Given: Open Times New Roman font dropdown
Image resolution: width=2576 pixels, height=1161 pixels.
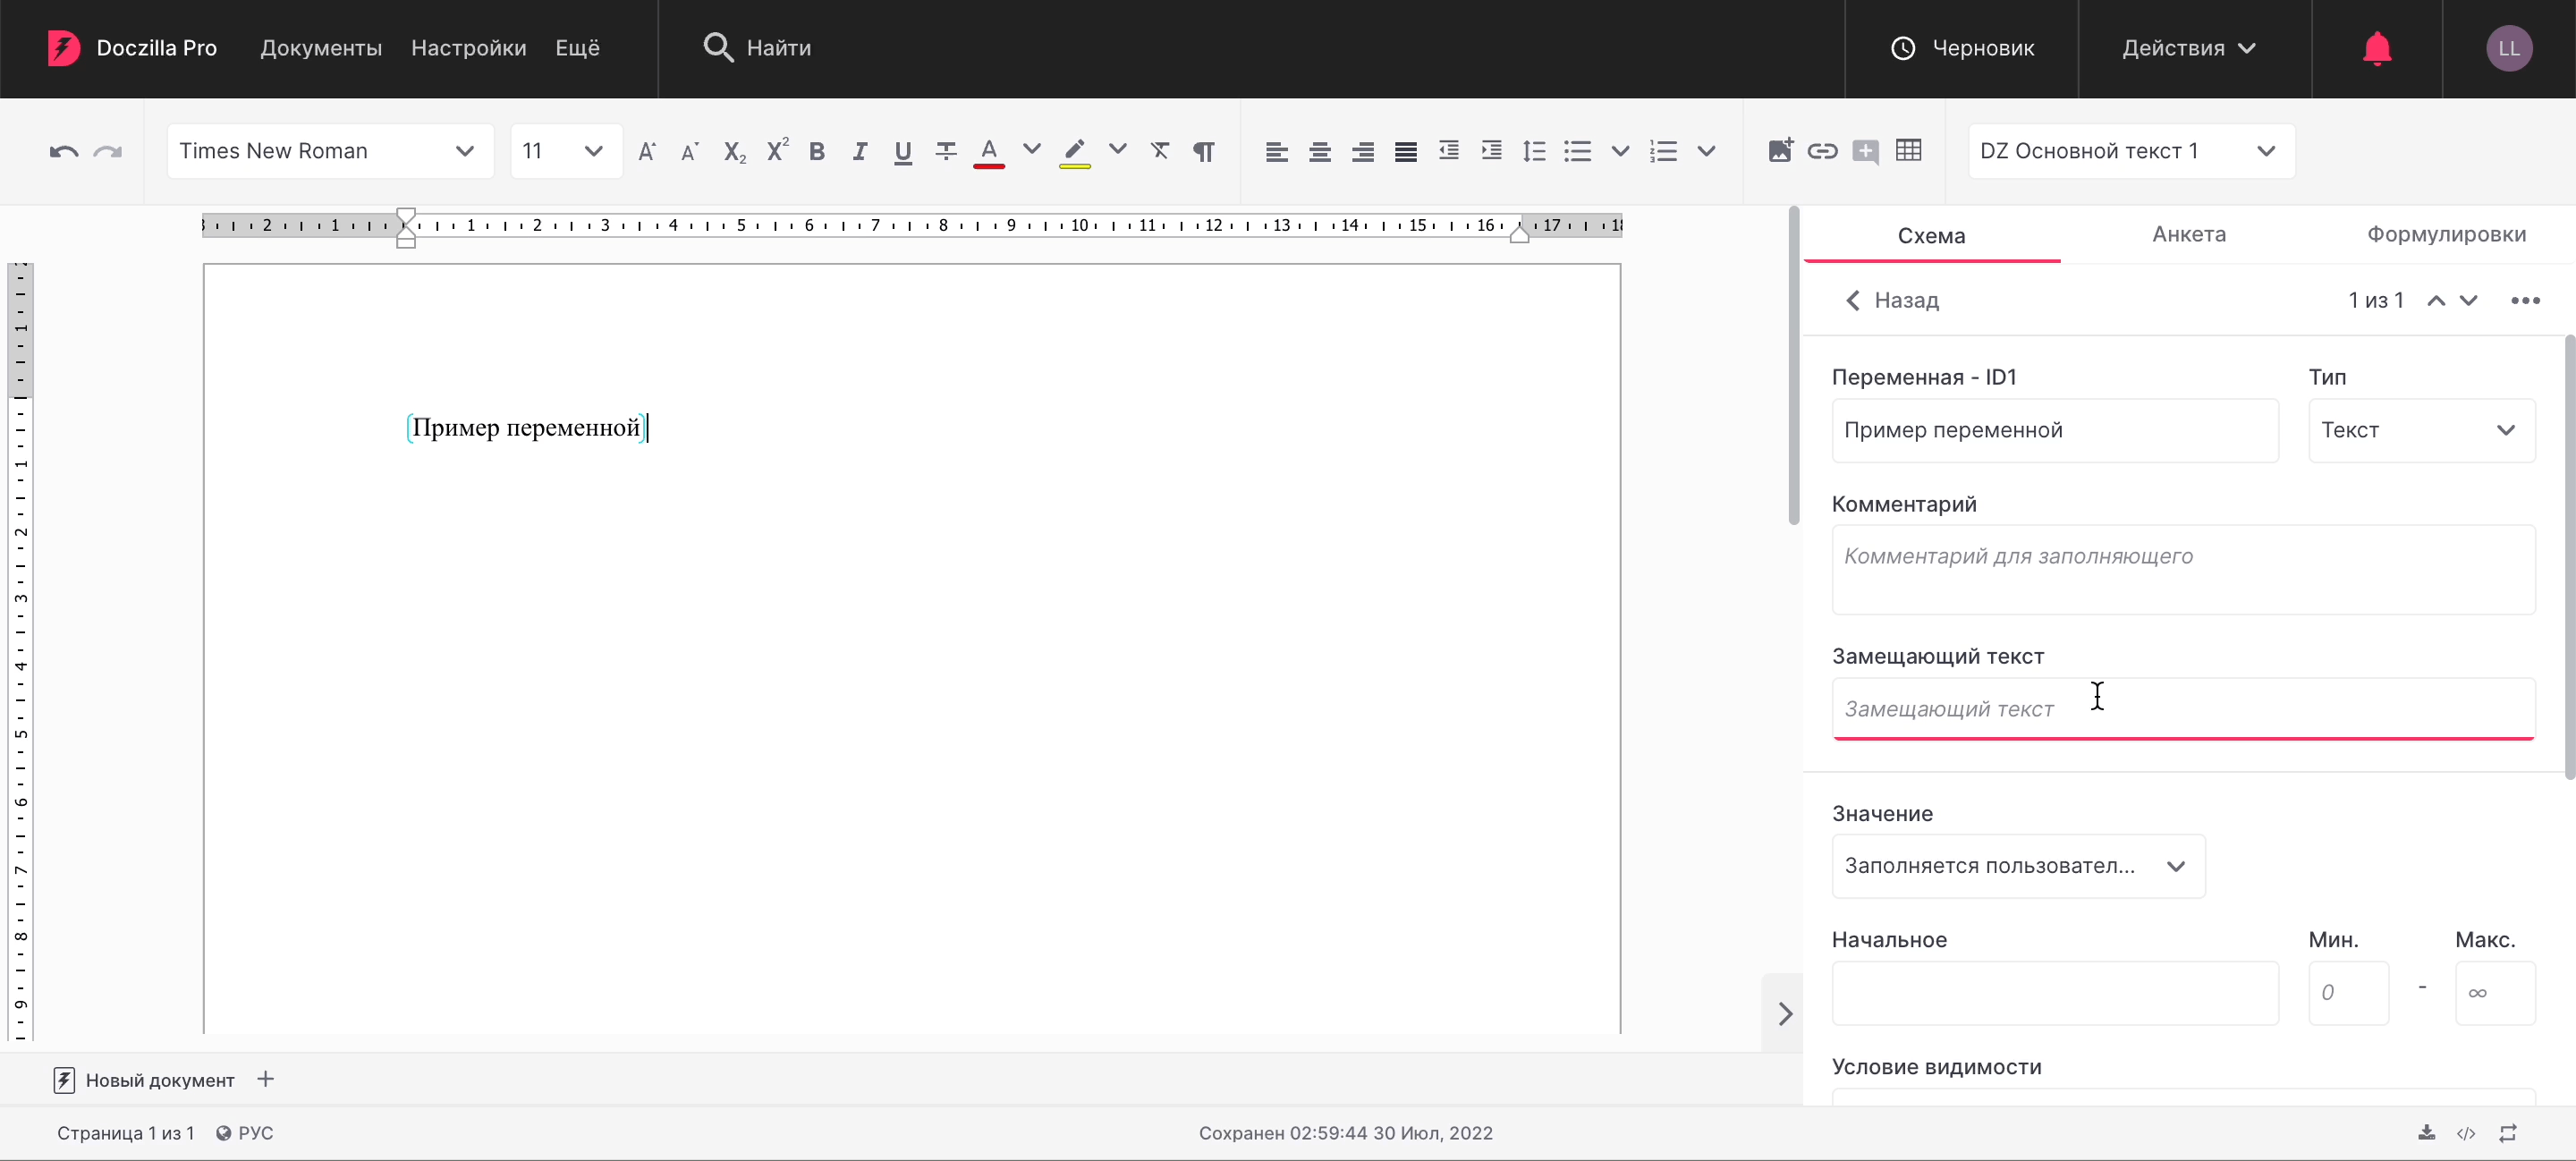Looking at the screenshot, I should tap(330, 151).
